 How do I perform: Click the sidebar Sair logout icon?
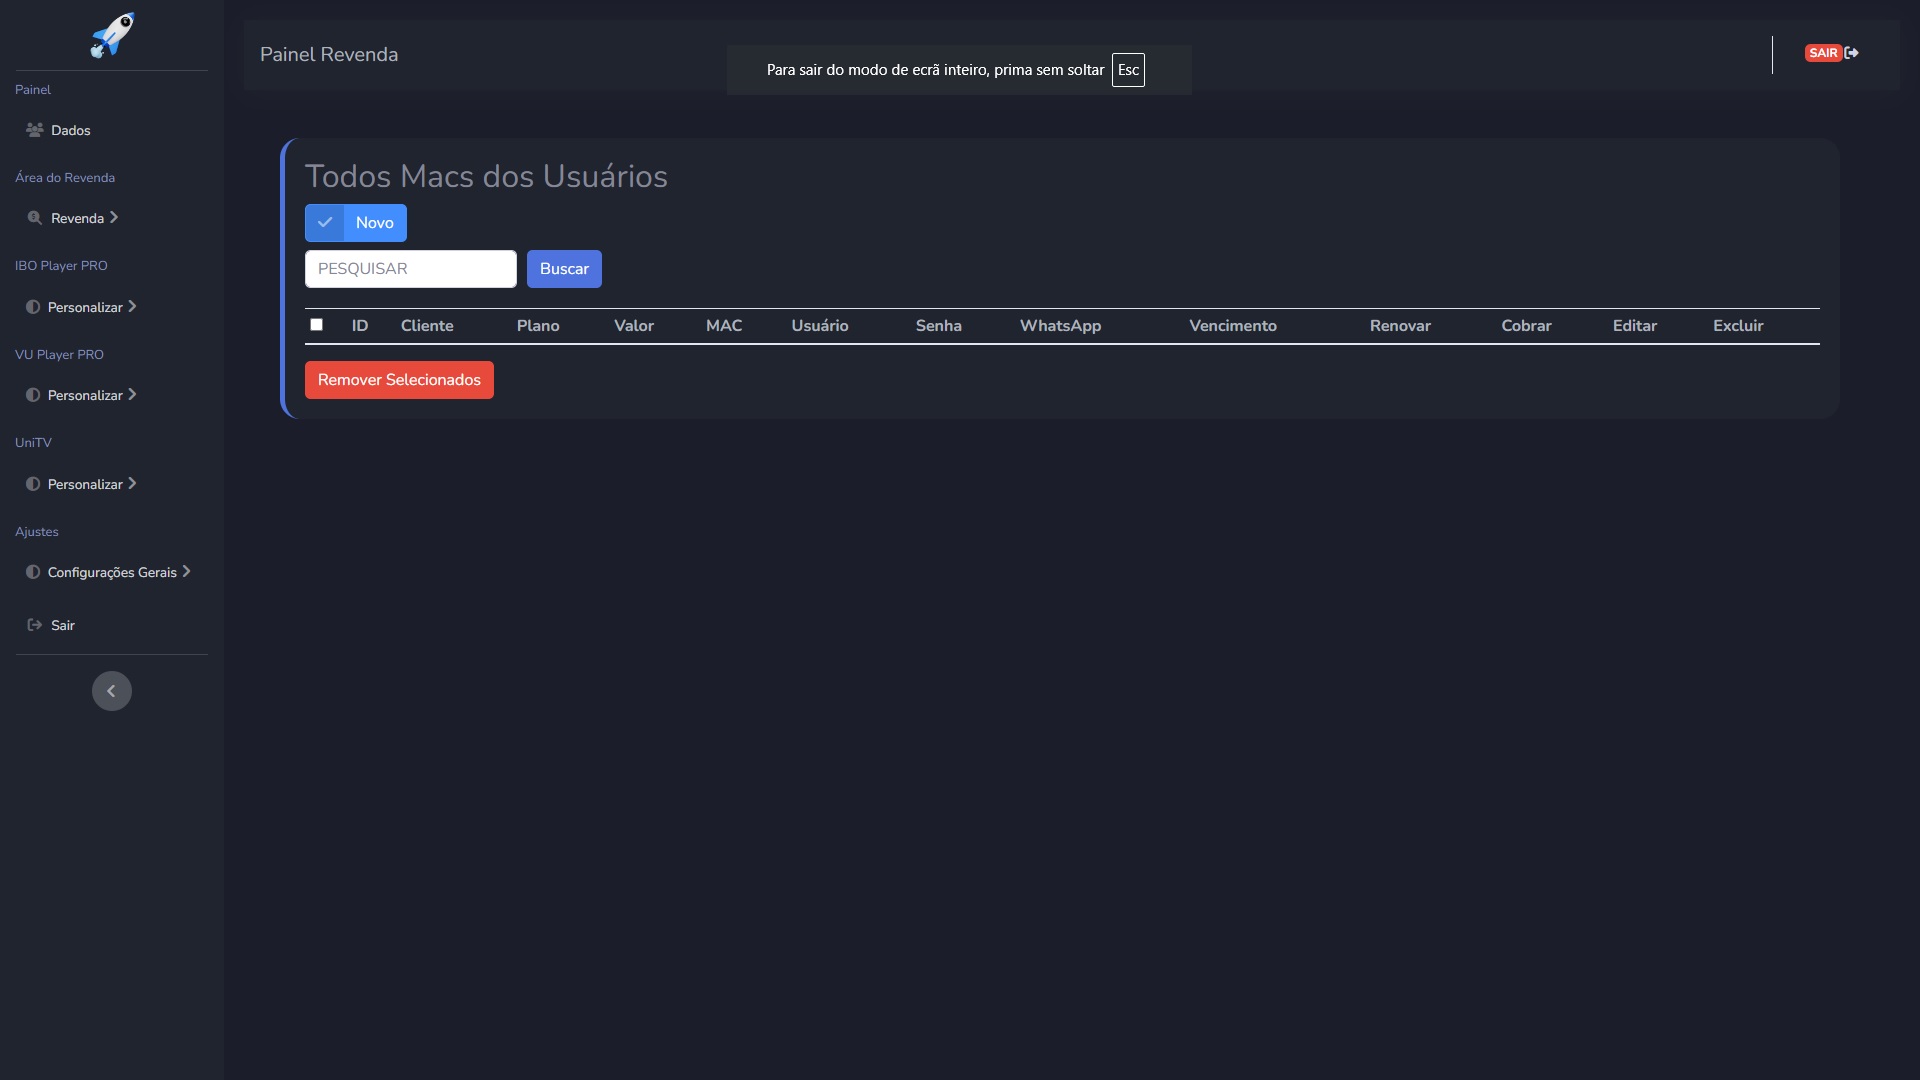[35, 625]
